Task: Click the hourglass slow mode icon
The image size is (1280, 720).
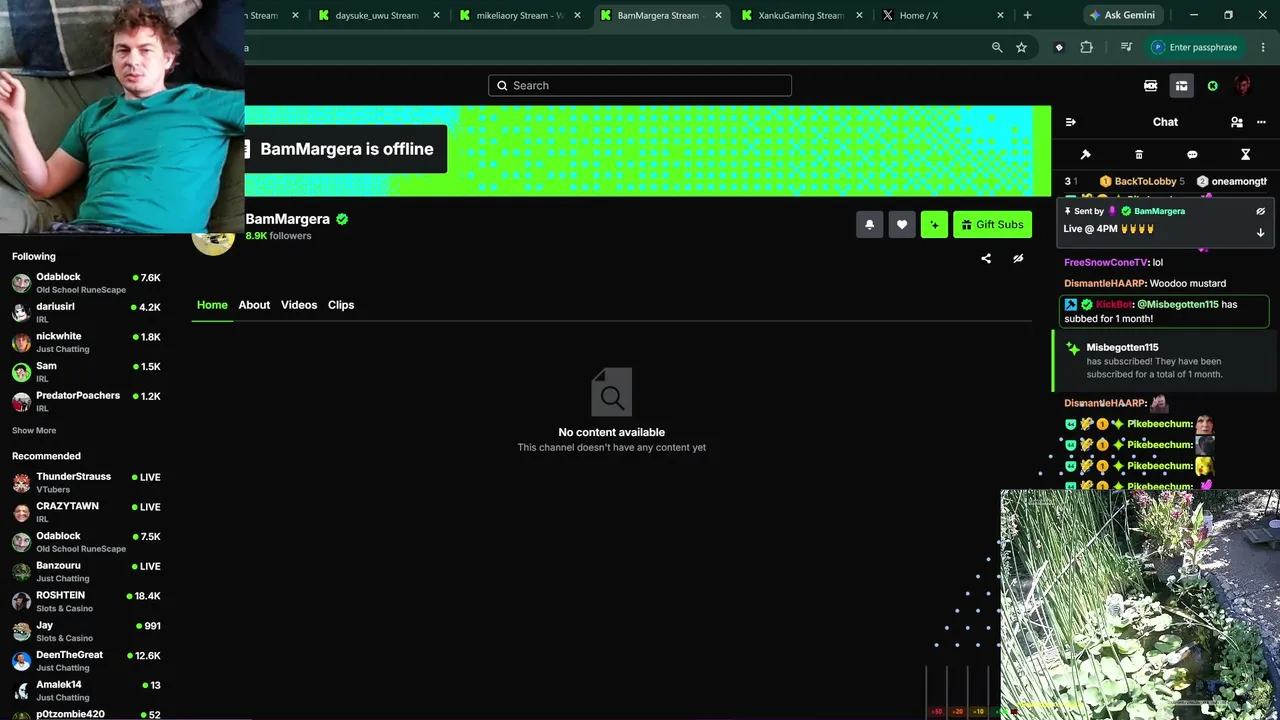Action: 1245,155
